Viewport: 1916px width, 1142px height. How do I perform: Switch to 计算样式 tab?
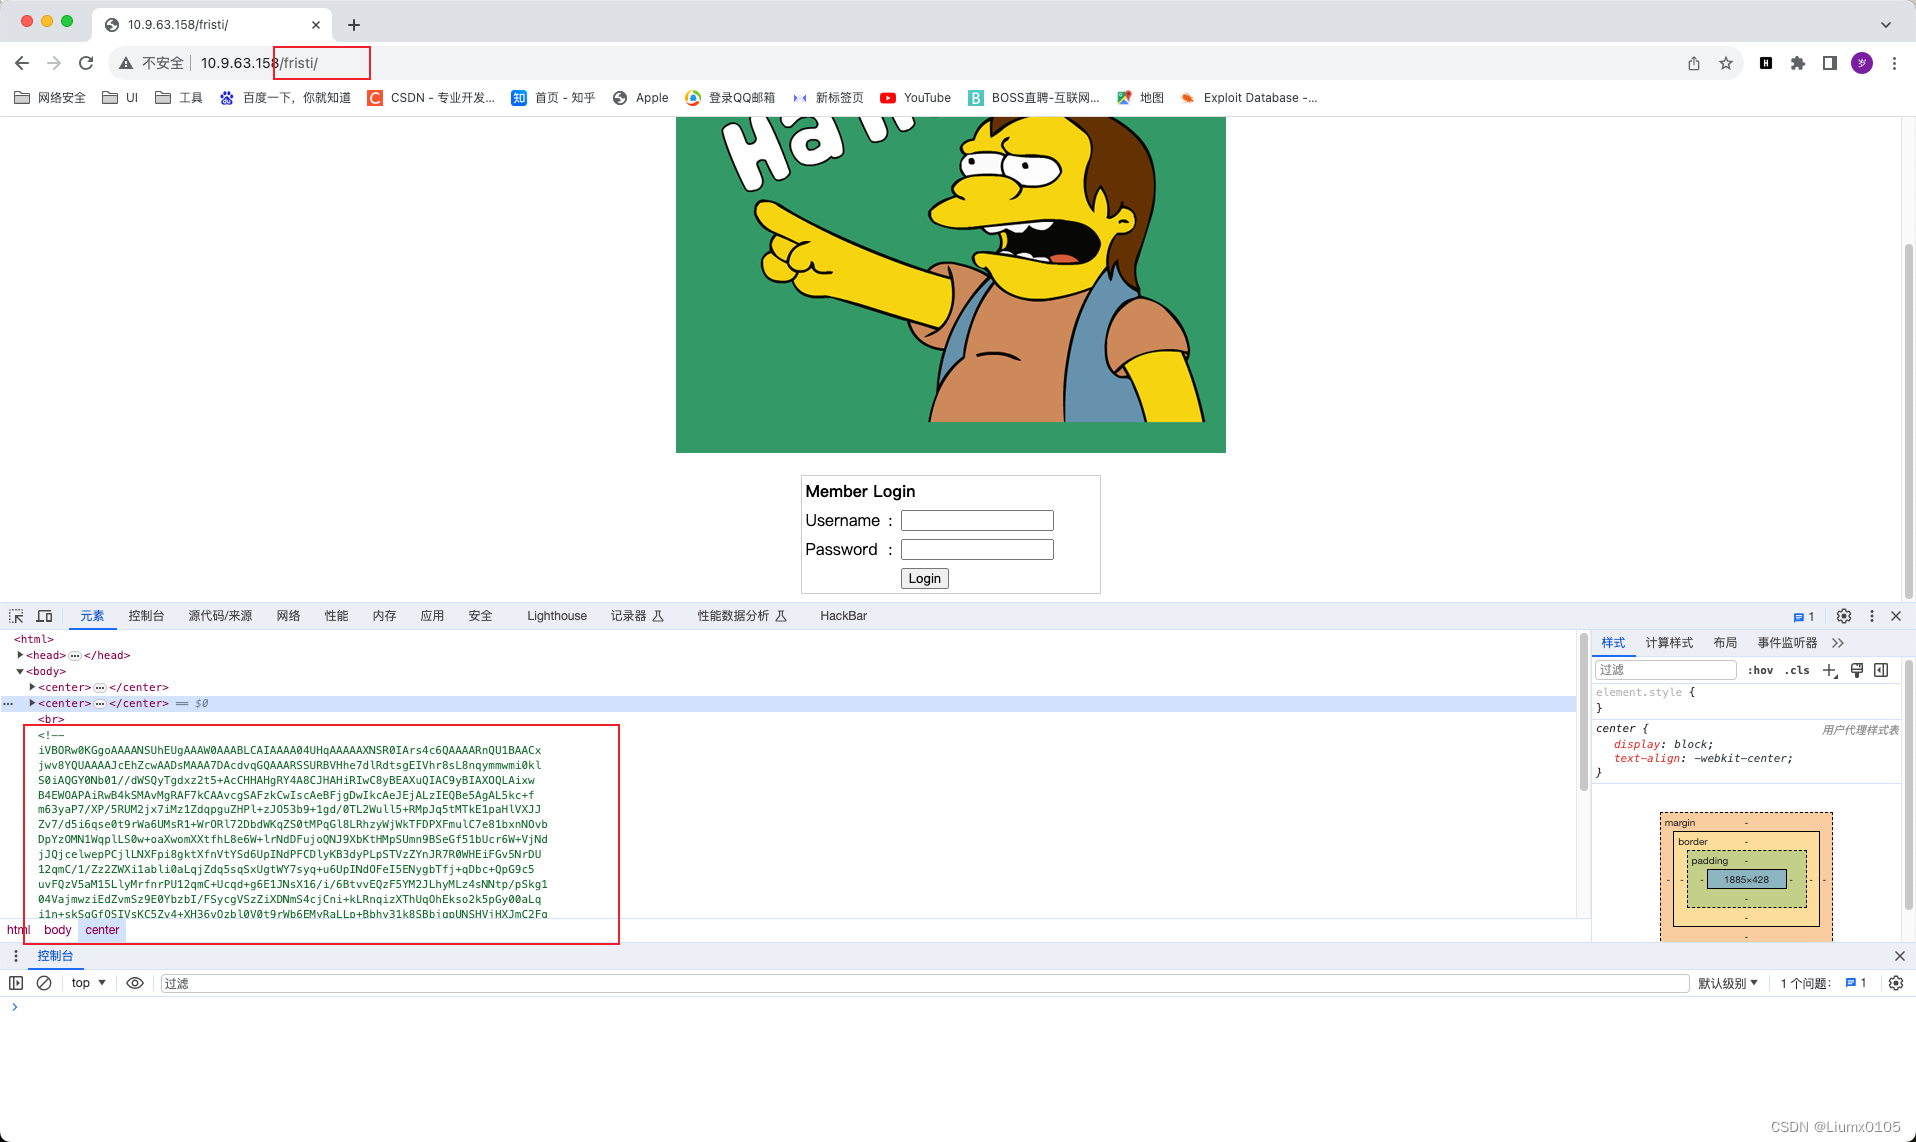tap(1669, 643)
